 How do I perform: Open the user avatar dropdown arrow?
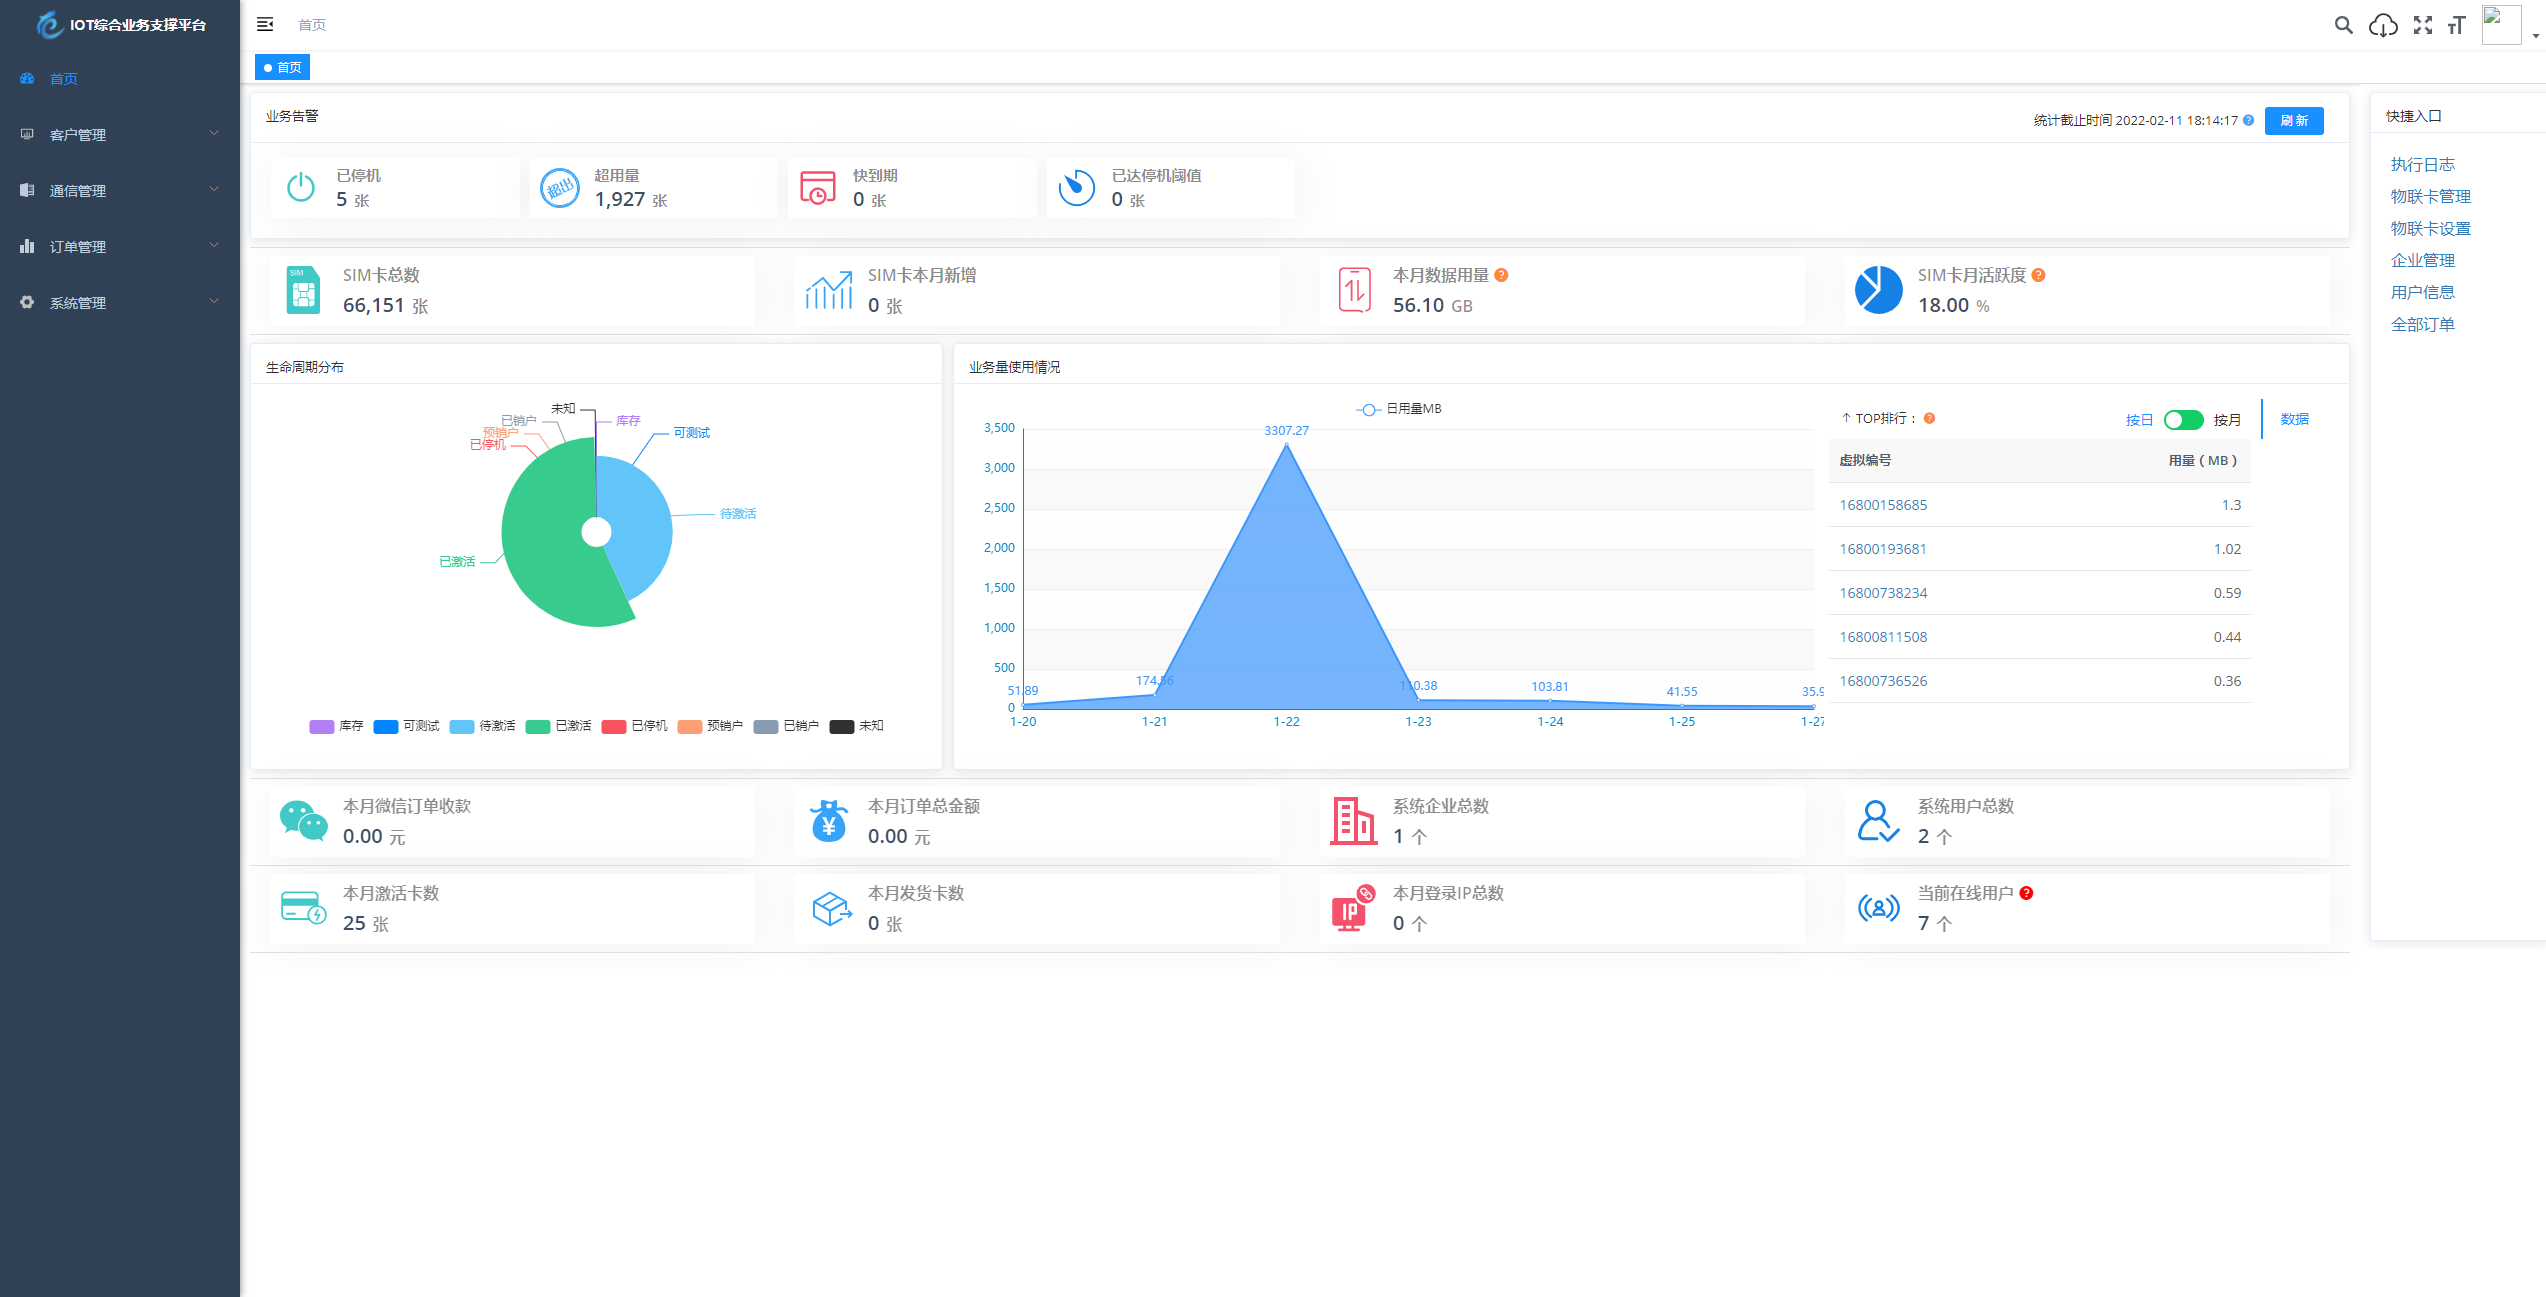tap(2535, 35)
